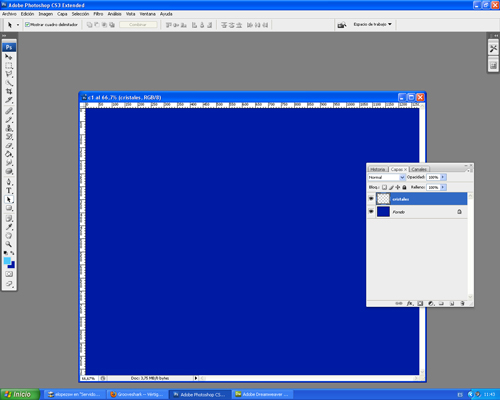The image size is (500, 400).
Task: Hide the cristales layer visibility eye
Action: tap(371, 199)
